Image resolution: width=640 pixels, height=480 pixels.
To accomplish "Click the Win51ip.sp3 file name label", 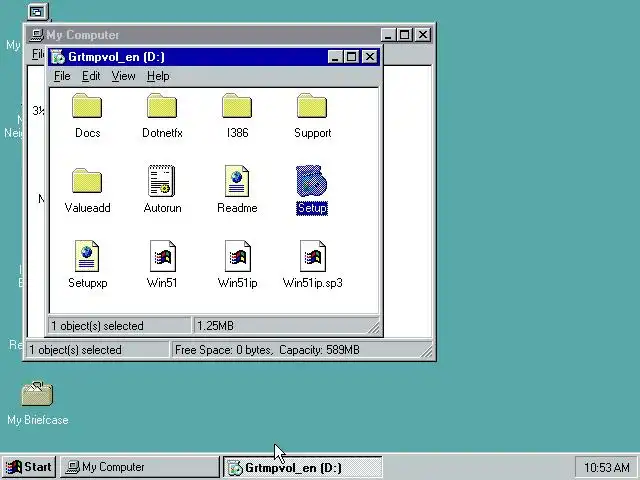I will 313,283.
